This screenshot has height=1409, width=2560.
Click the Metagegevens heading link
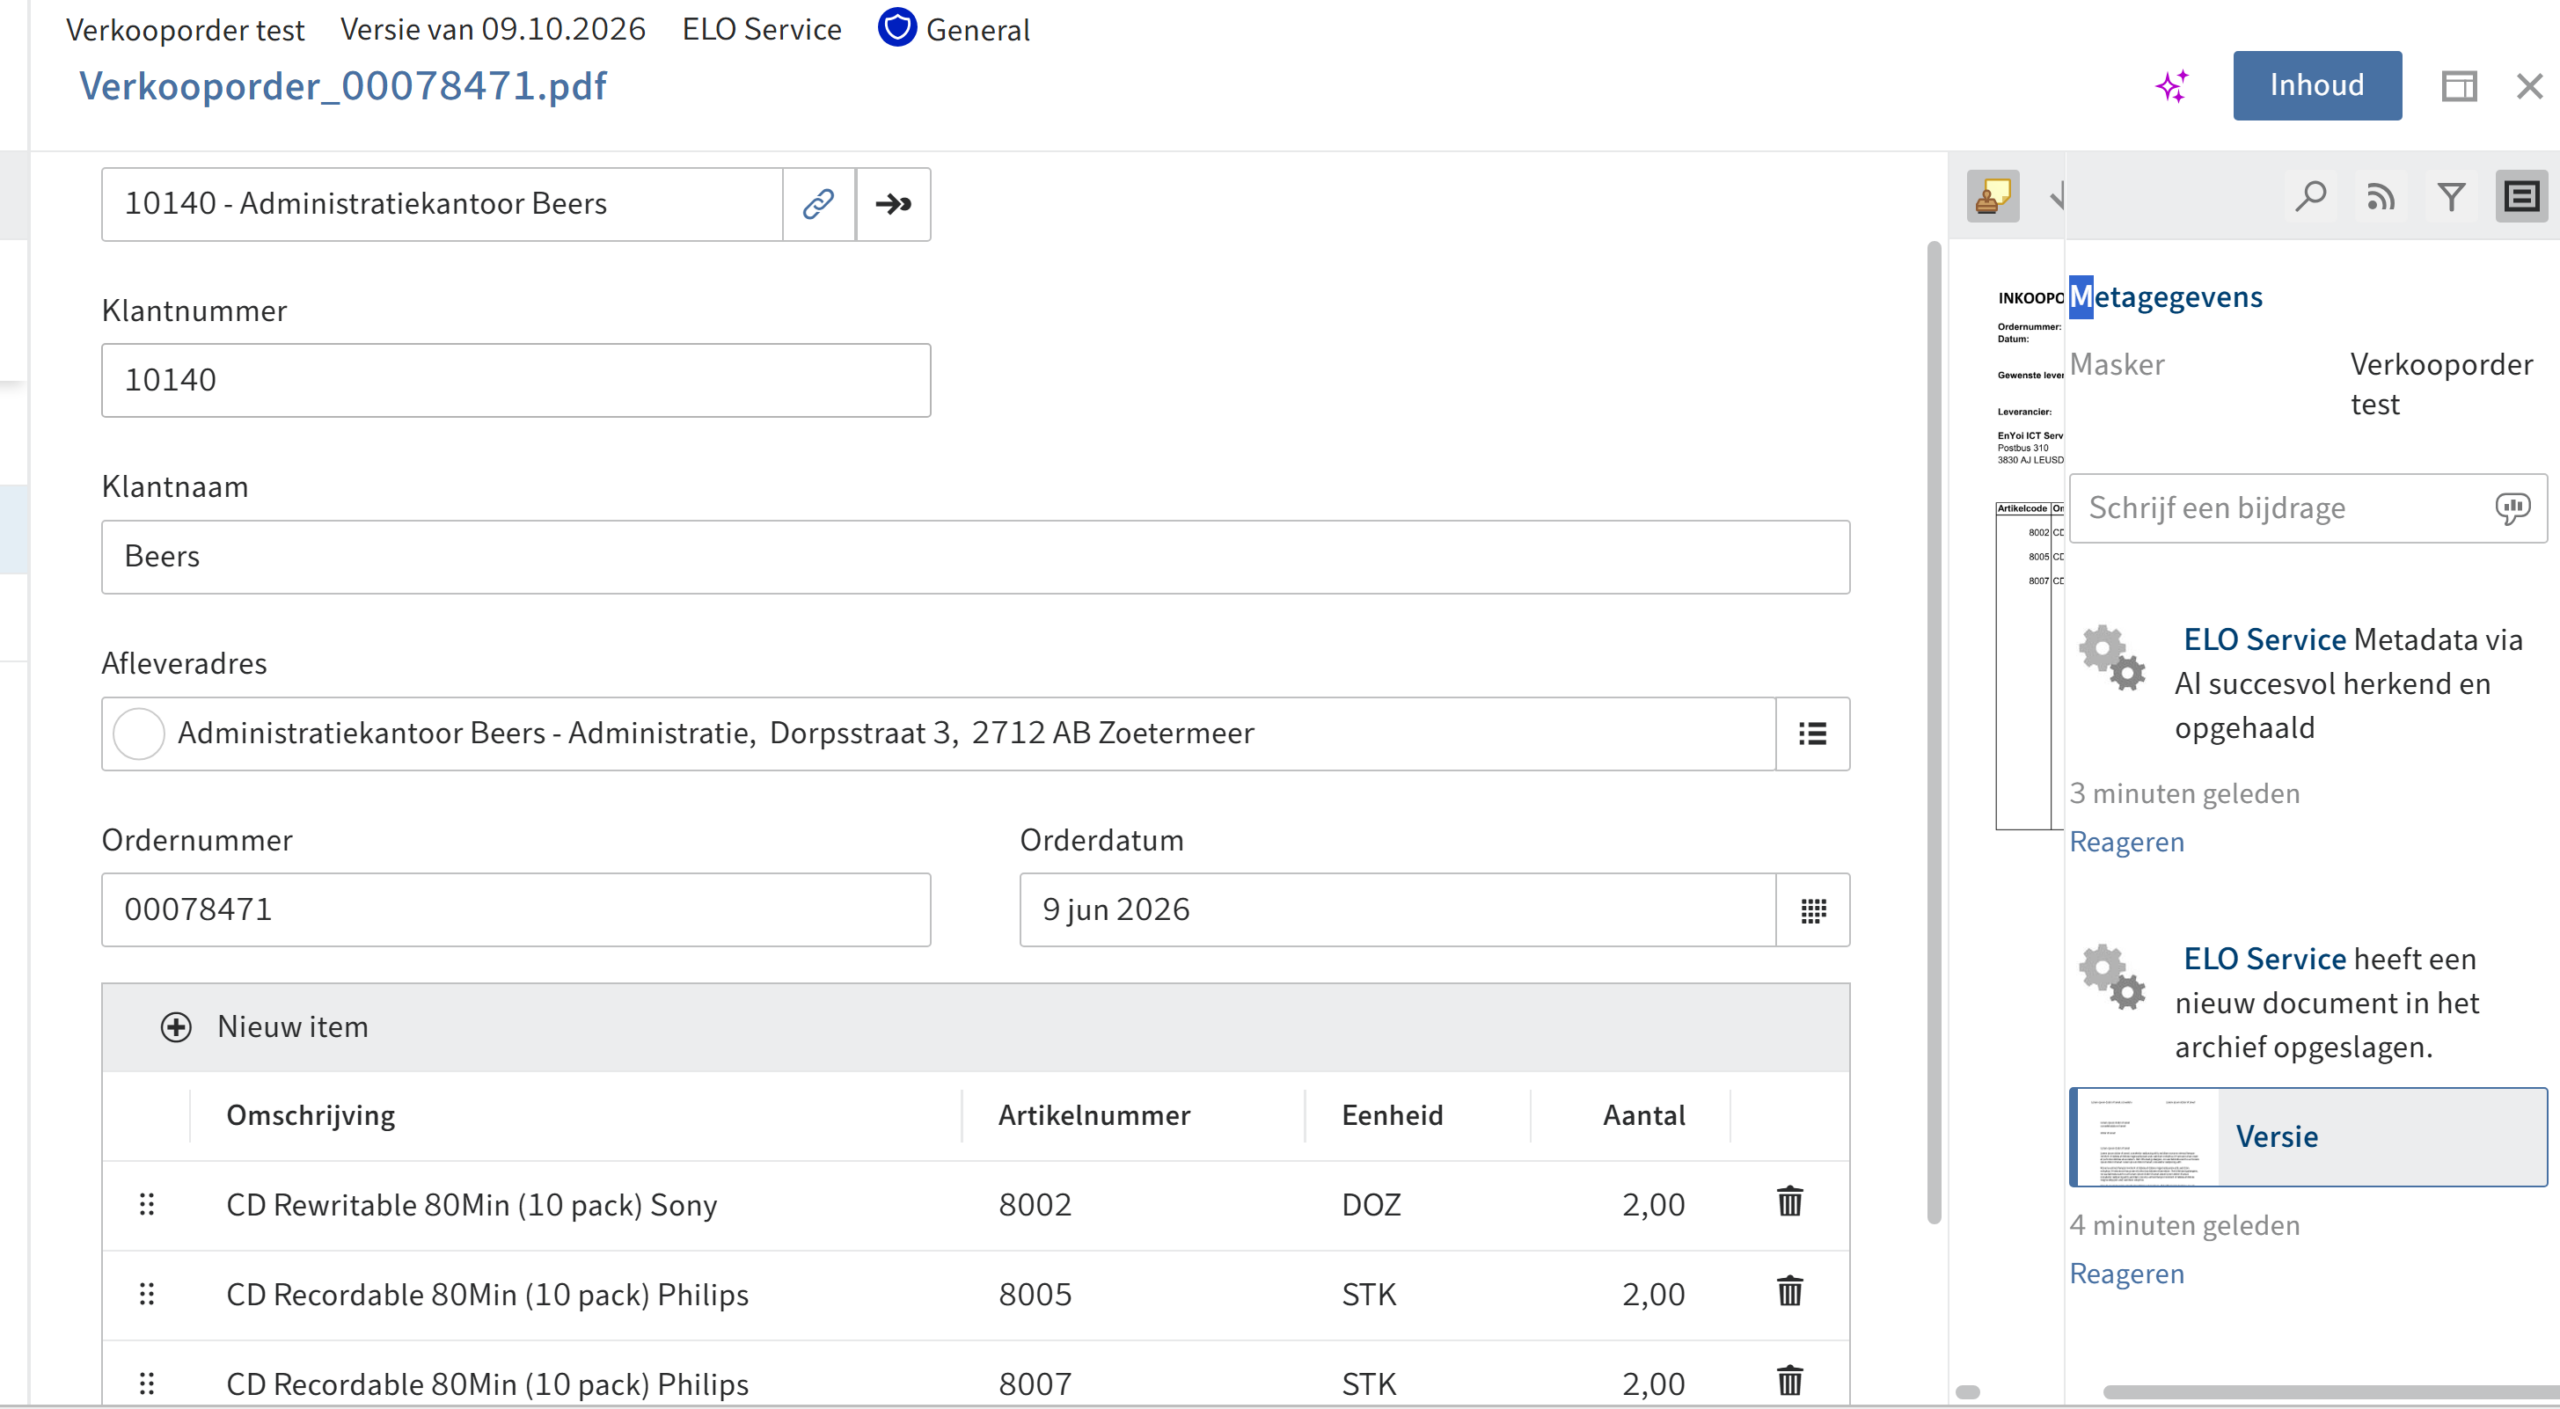pos(2166,297)
